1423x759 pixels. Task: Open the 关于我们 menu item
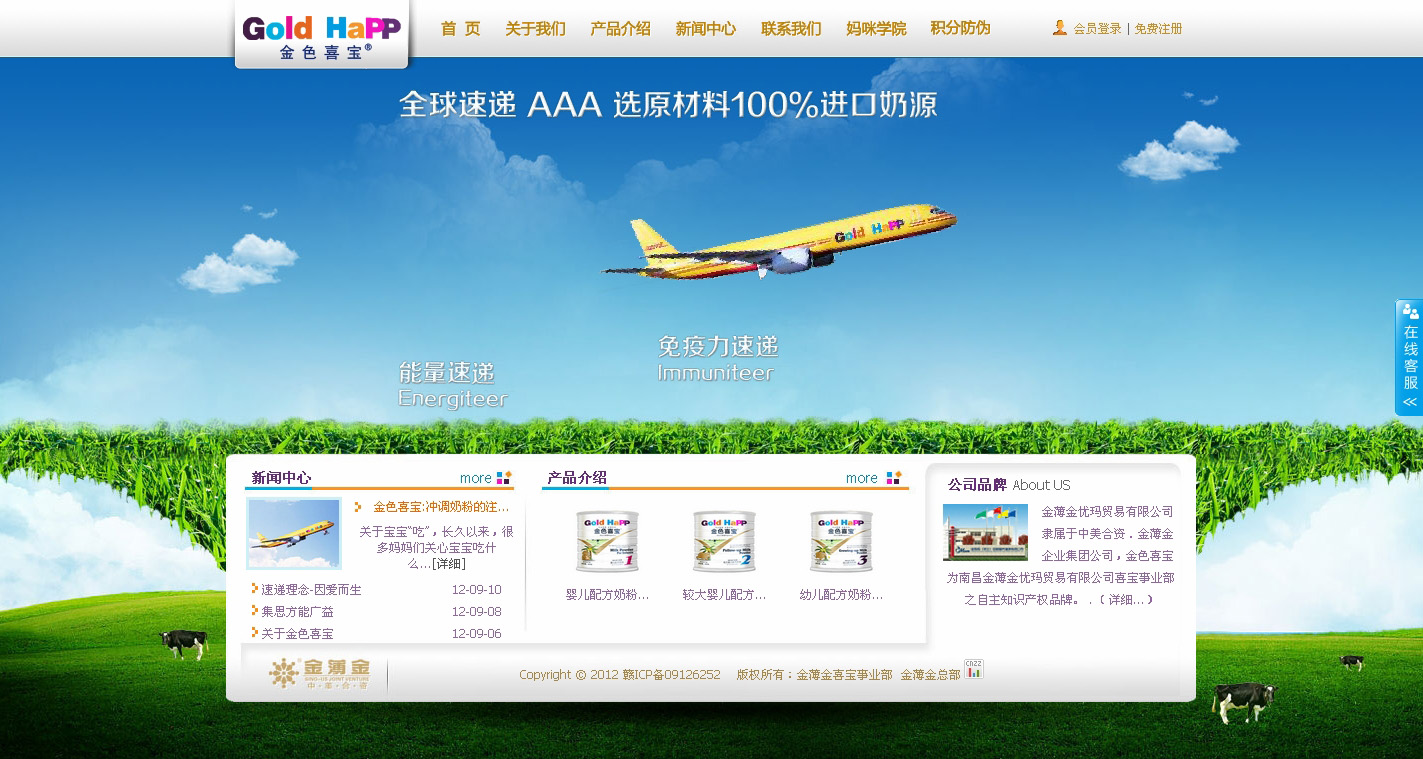point(535,29)
